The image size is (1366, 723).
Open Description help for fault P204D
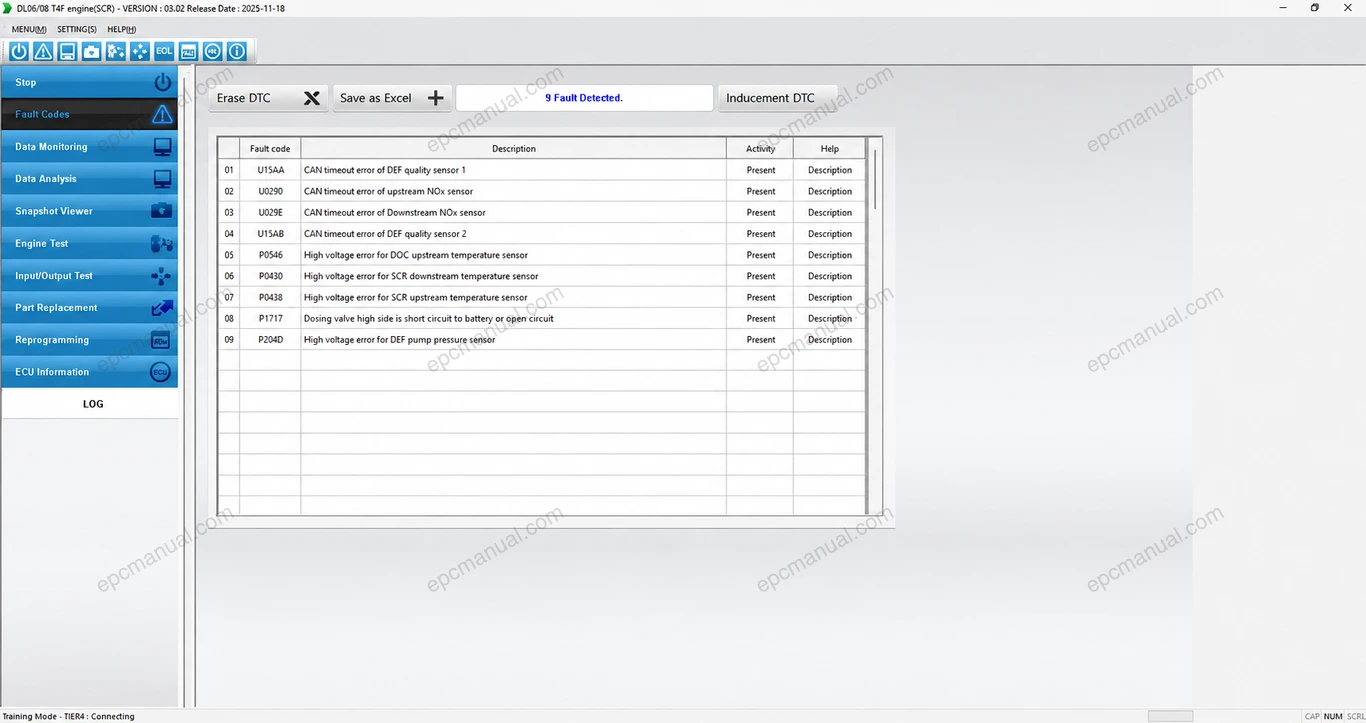tap(830, 340)
